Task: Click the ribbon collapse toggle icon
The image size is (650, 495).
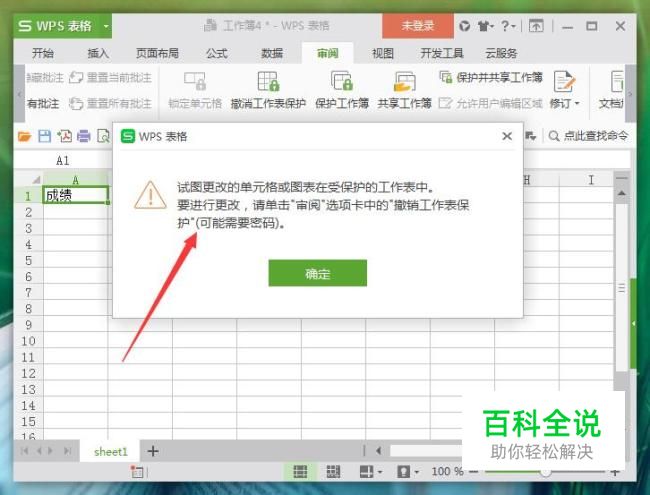Action: (536, 26)
